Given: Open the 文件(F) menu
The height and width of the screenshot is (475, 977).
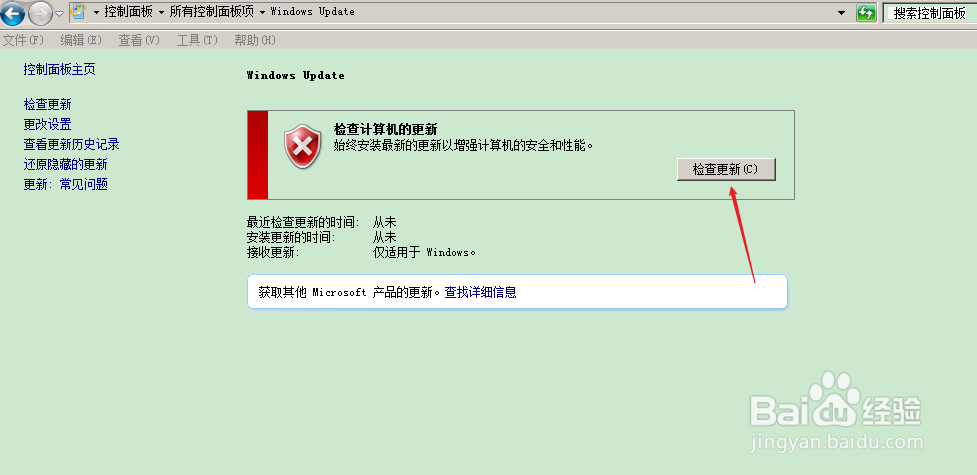Looking at the screenshot, I should pos(23,40).
